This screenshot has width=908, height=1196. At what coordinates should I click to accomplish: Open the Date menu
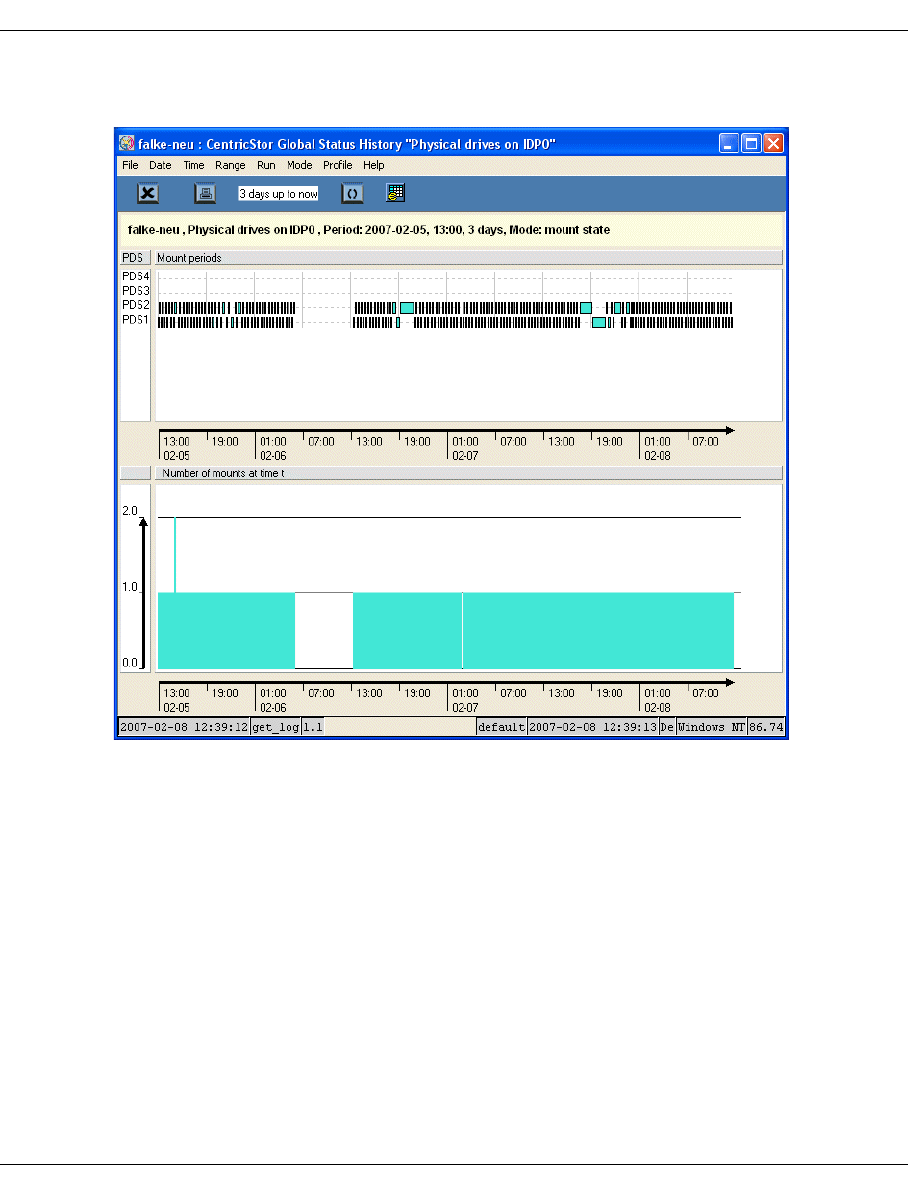(160, 165)
